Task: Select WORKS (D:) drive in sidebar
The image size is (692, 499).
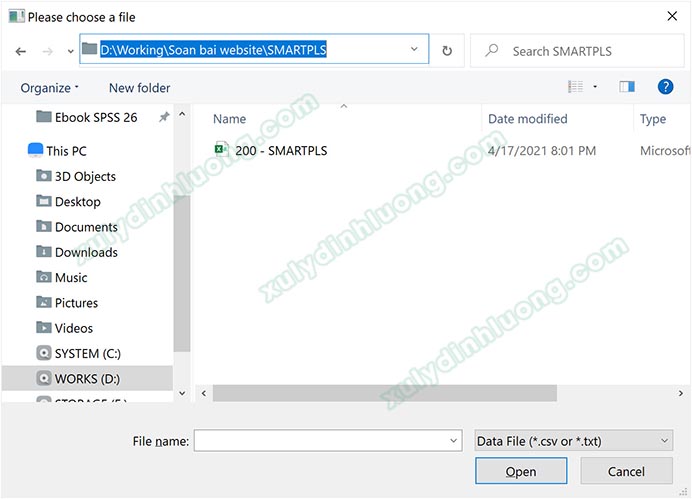Action: click(x=89, y=378)
